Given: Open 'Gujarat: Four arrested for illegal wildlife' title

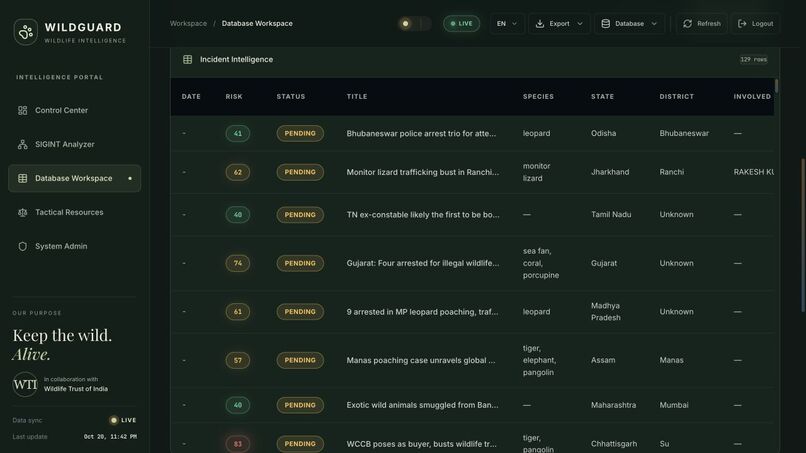Looking at the screenshot, I should (x=423, y=263).
